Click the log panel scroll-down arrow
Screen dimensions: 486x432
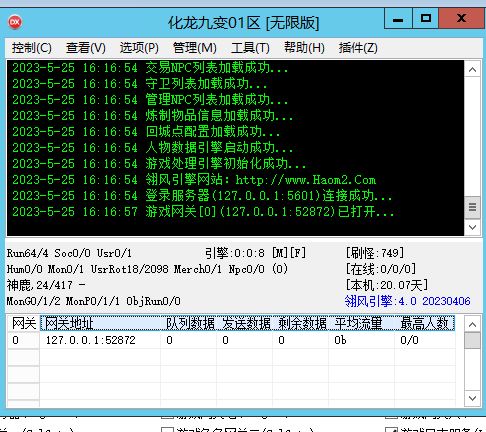(472, 227)
